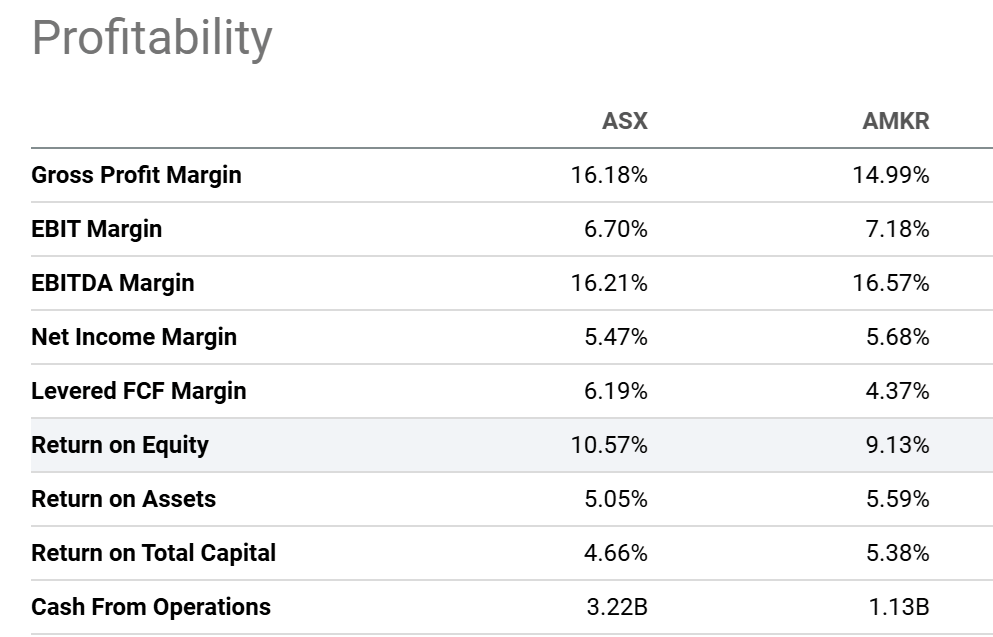Click ASX gross profit margin value 16.18%
This screenshot has height=637, width=993.
tap(609, 175)
